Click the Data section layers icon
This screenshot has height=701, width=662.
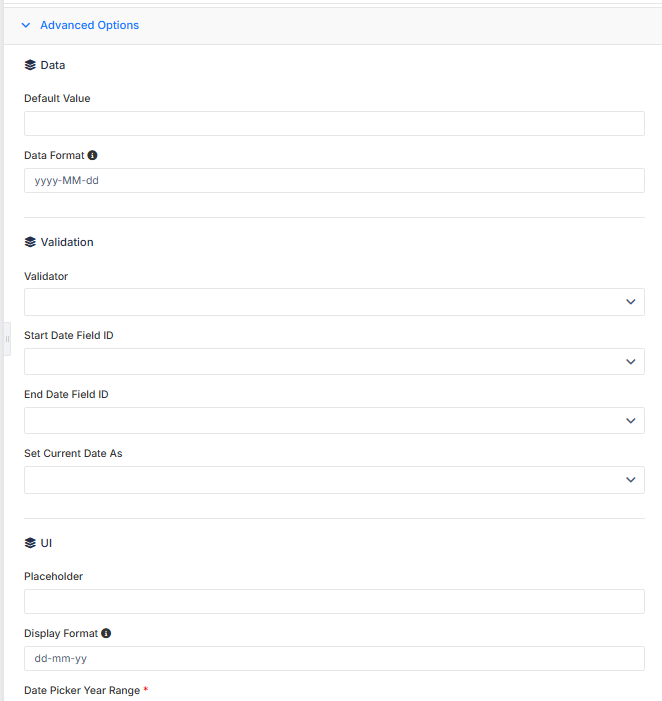[x=30, y=65]
